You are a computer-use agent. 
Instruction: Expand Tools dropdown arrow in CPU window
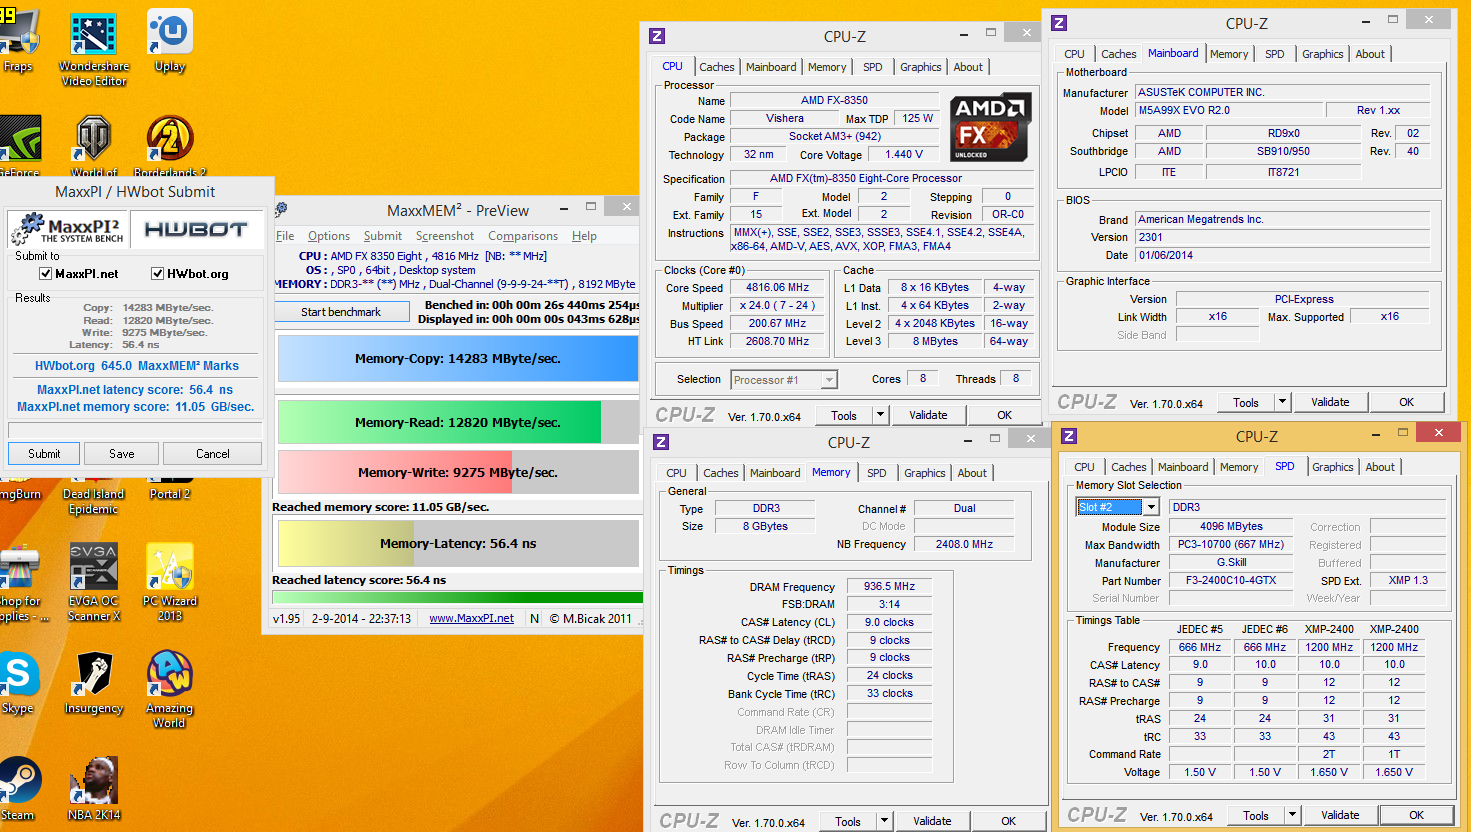(881, 415)
